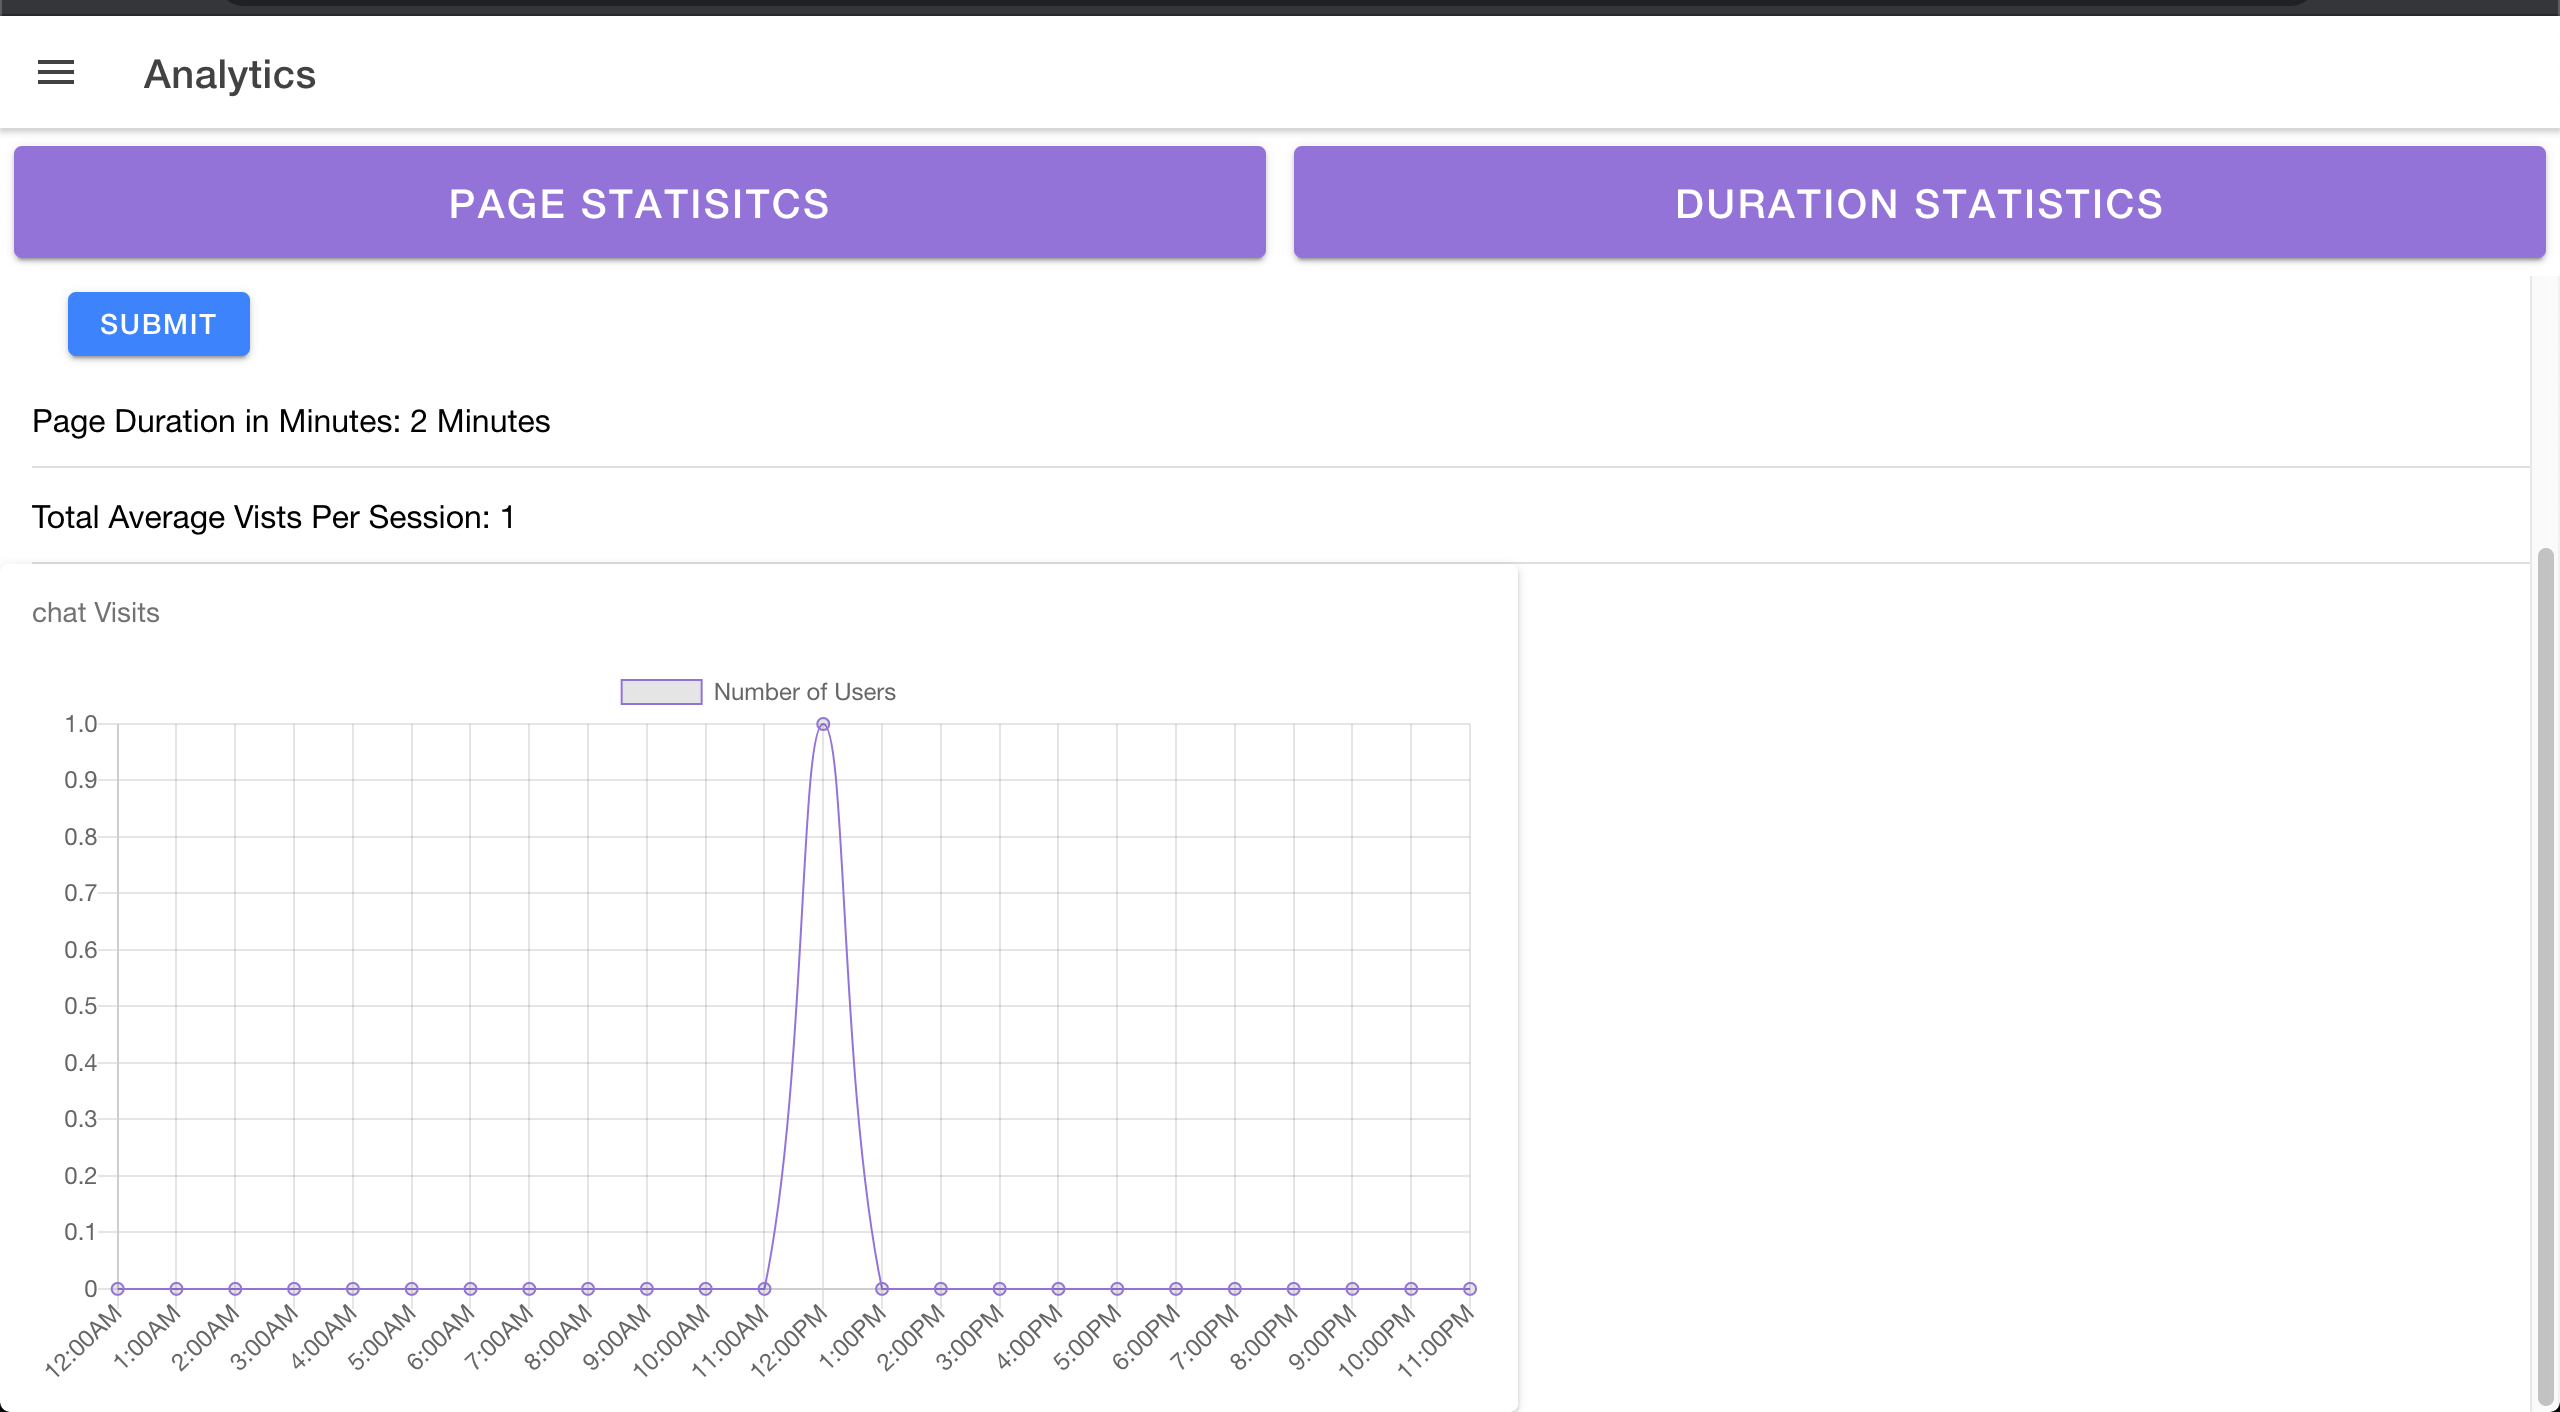Viewport: 2560px width, 1412px height.
Task: Click the 12:00AM data point on chart
Action: pos(118,1289)
